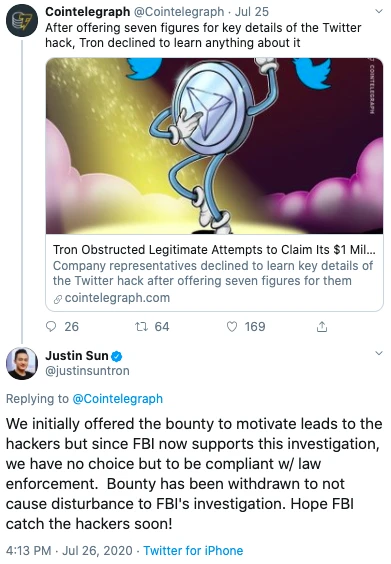Retweet the Cointelegraph post with 64 retweets
Viewport: 391px width, 564px height.
point(141,327)
